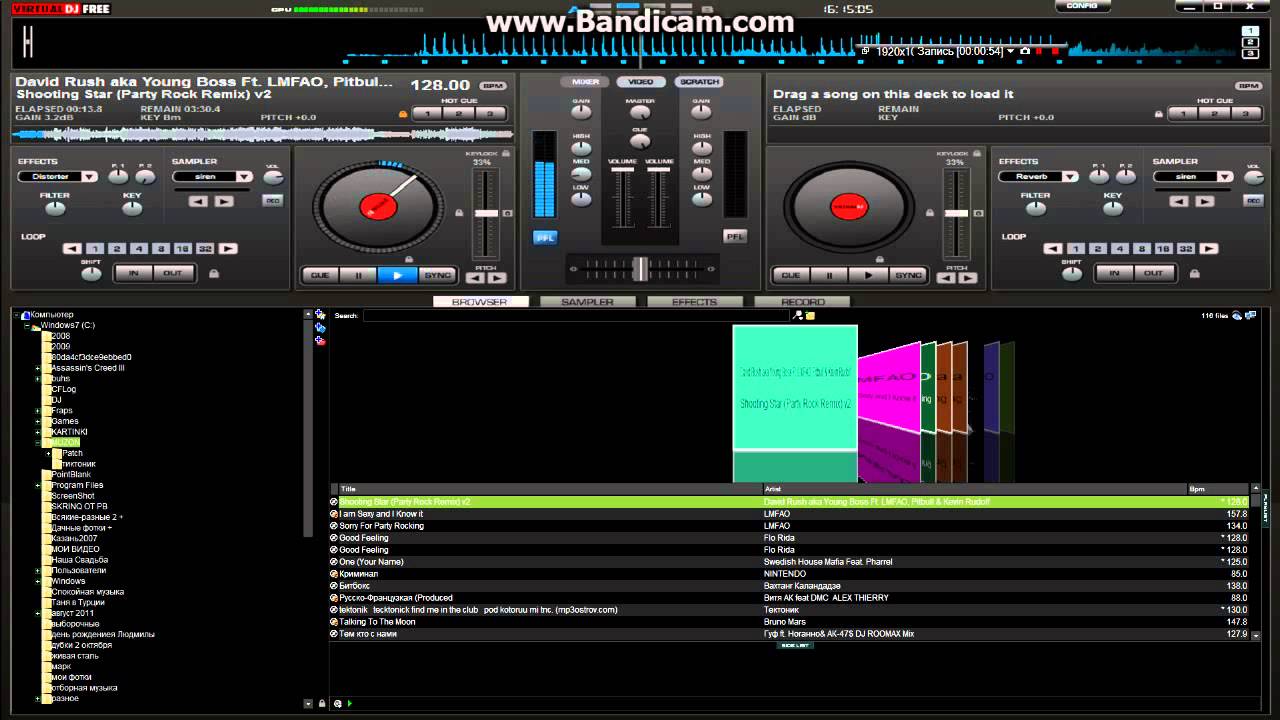Image resolution: width=1280 pixels, height=720 pixels.
Task: Click the left deck pitch slider handle
Action: tap(486, 213)
